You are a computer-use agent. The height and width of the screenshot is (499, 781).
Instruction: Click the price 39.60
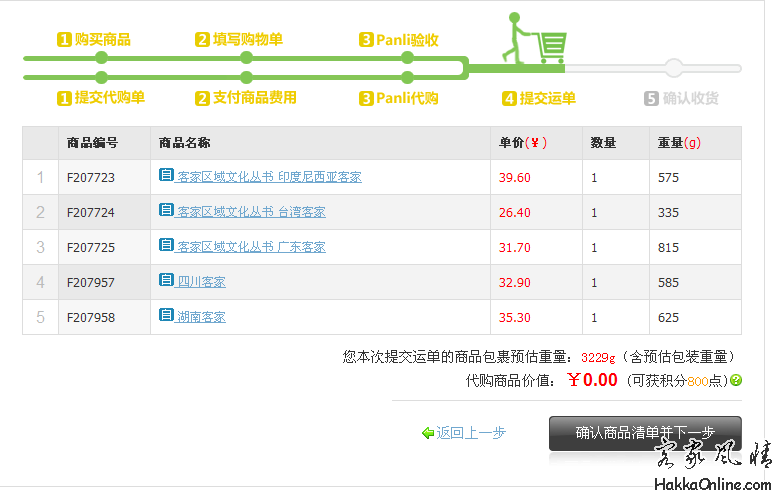[x=515, y=178]
